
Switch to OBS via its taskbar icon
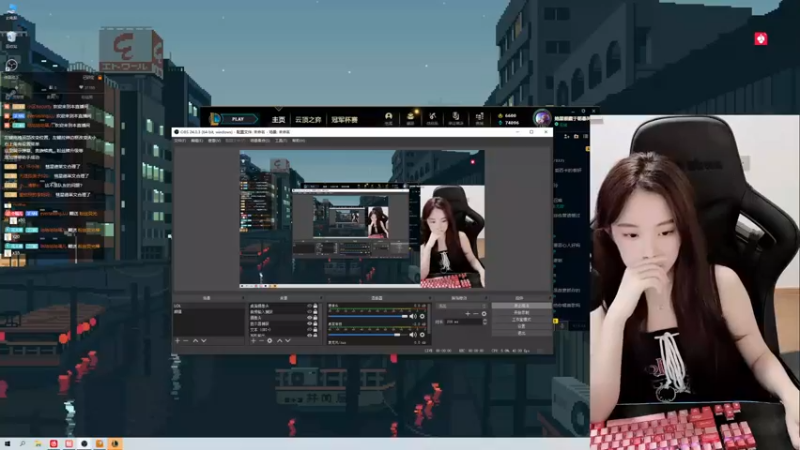84,444
